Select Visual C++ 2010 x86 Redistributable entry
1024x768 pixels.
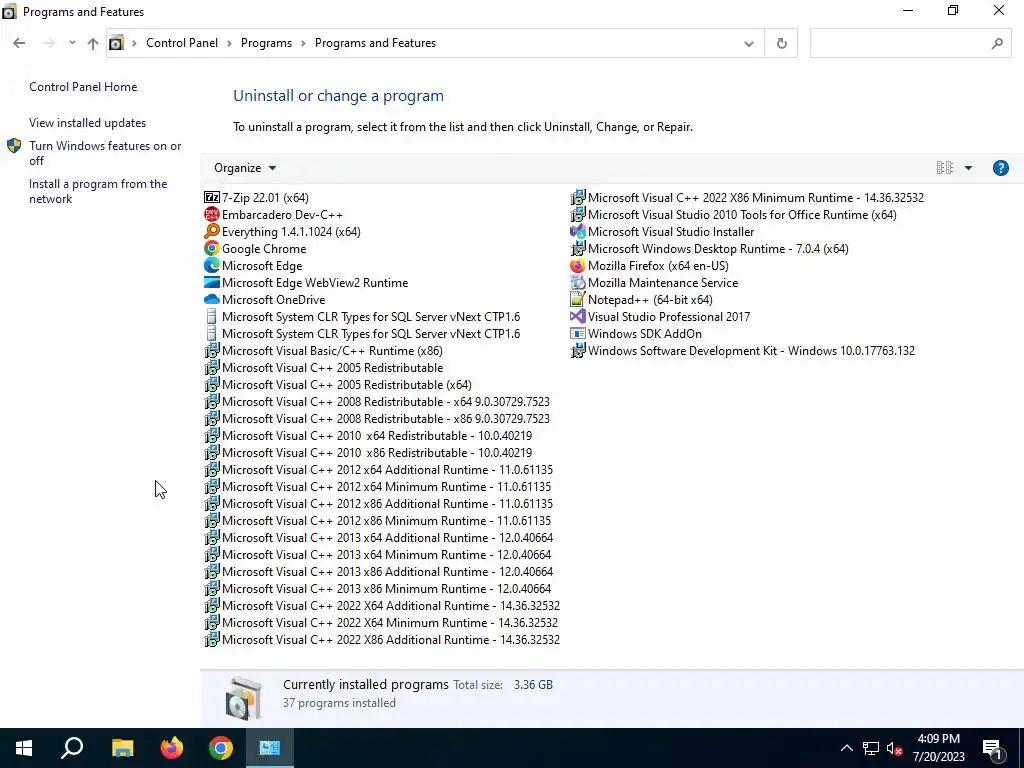point(368,453)
